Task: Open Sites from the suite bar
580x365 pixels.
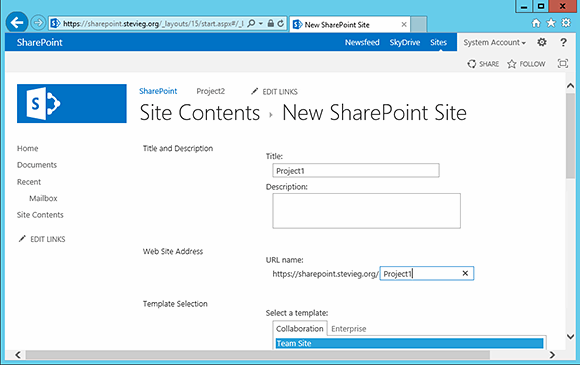Action: click(438, 43)
